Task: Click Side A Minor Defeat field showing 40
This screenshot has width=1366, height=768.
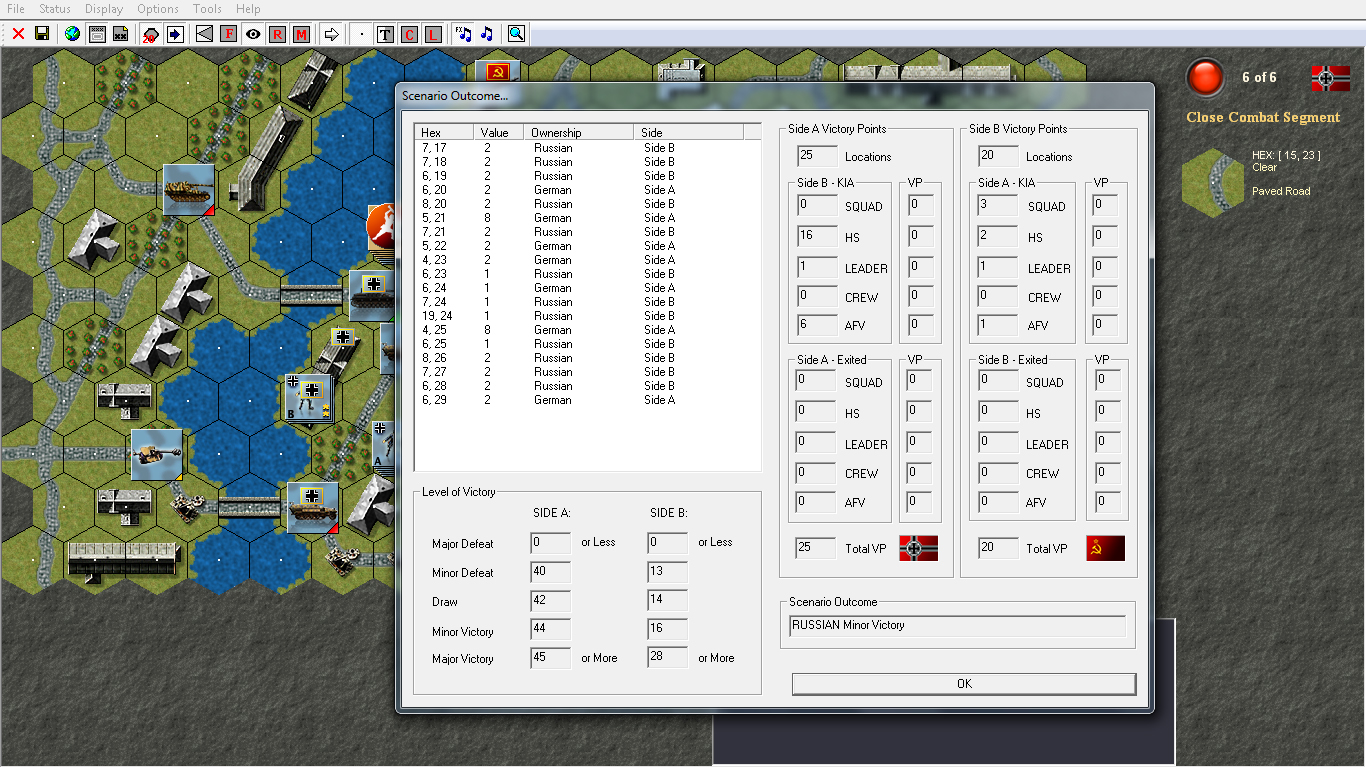Action: click(x=551, y=573)
